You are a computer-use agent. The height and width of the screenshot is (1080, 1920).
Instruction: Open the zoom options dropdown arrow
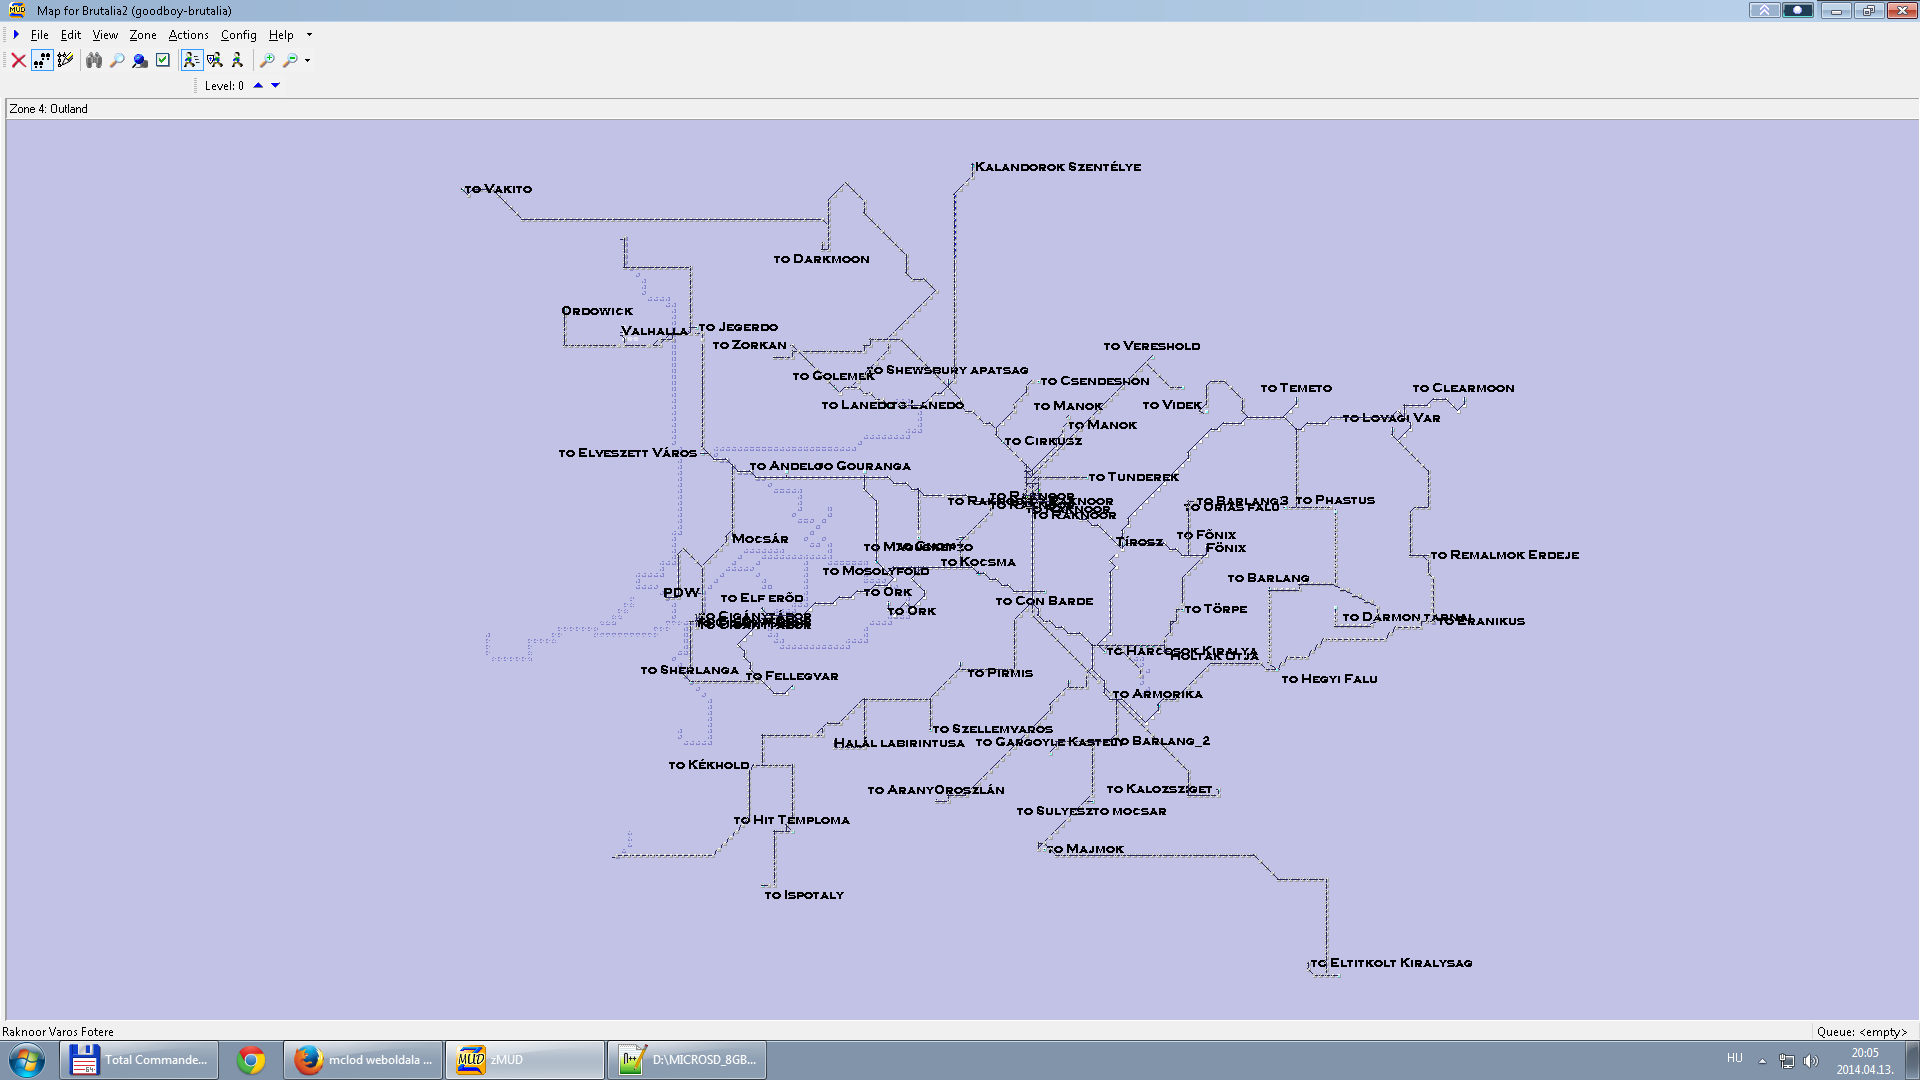[307, 60]
